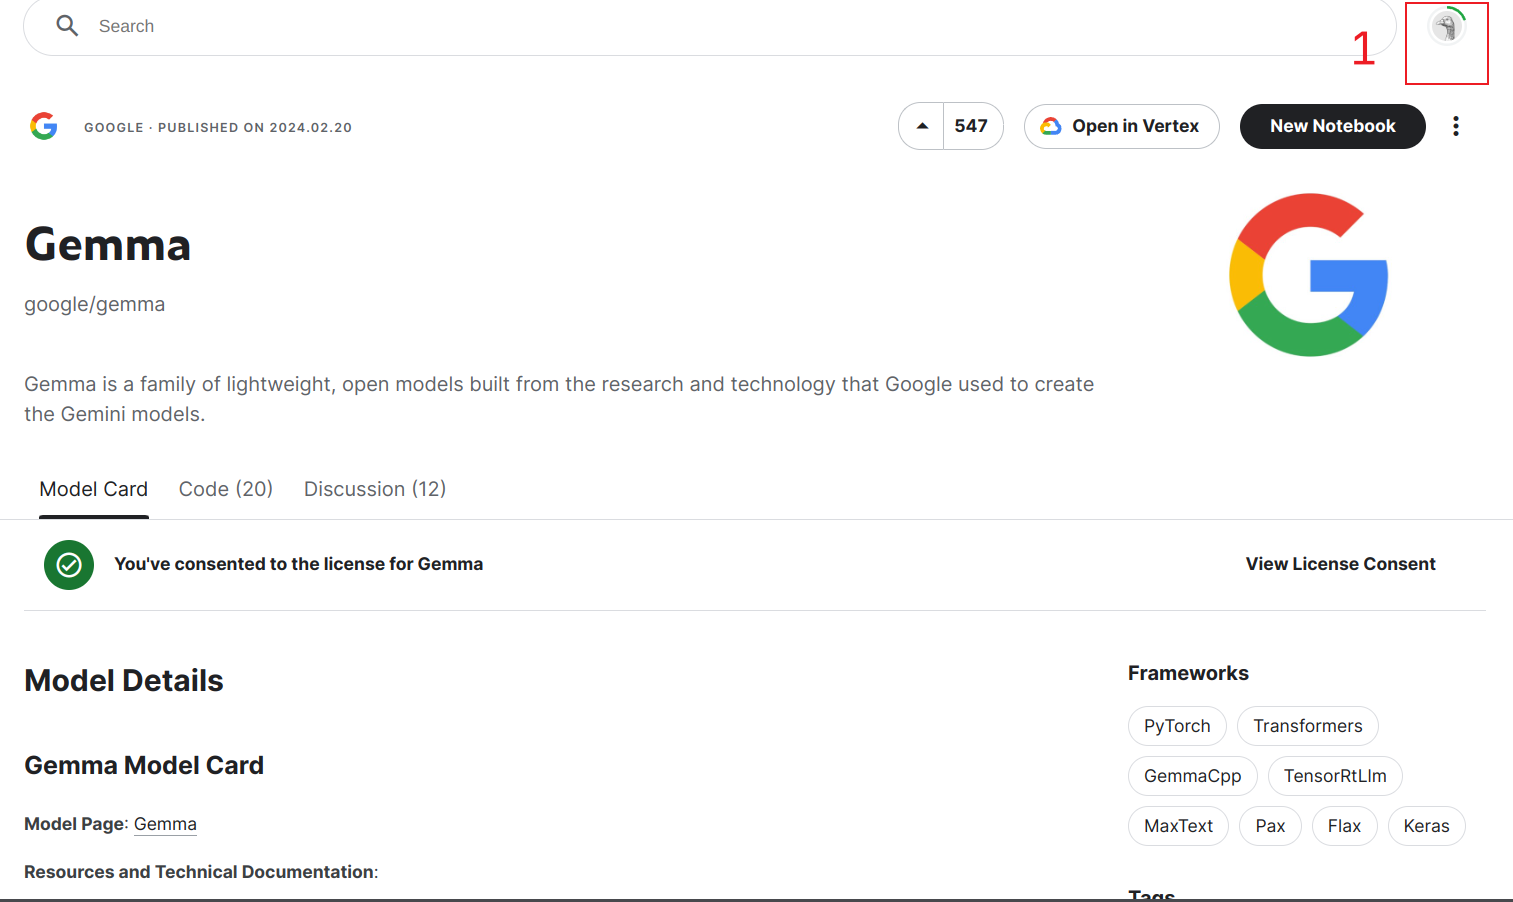Screen dimensions: 1513x902
Task: Focus the Search input field
Action: tap(709, 27)
